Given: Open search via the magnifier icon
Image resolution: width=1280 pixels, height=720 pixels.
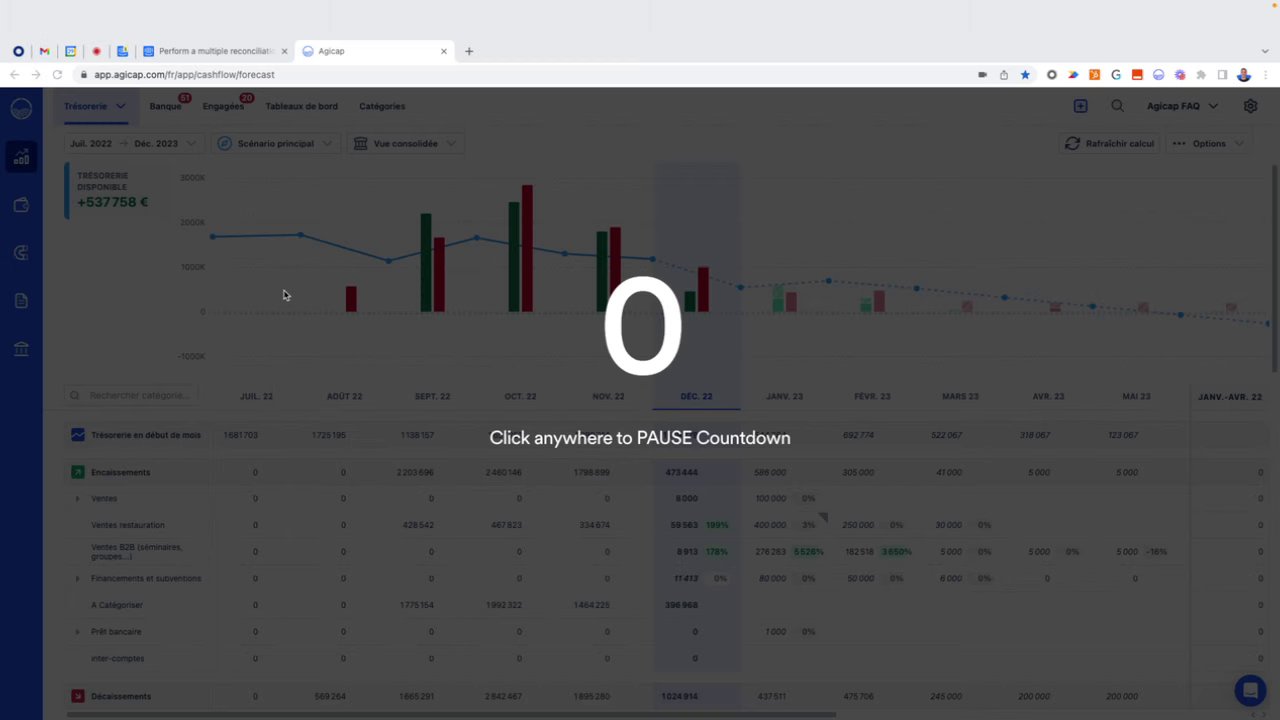Looking at the screenshot, I should coord(1117,106).
